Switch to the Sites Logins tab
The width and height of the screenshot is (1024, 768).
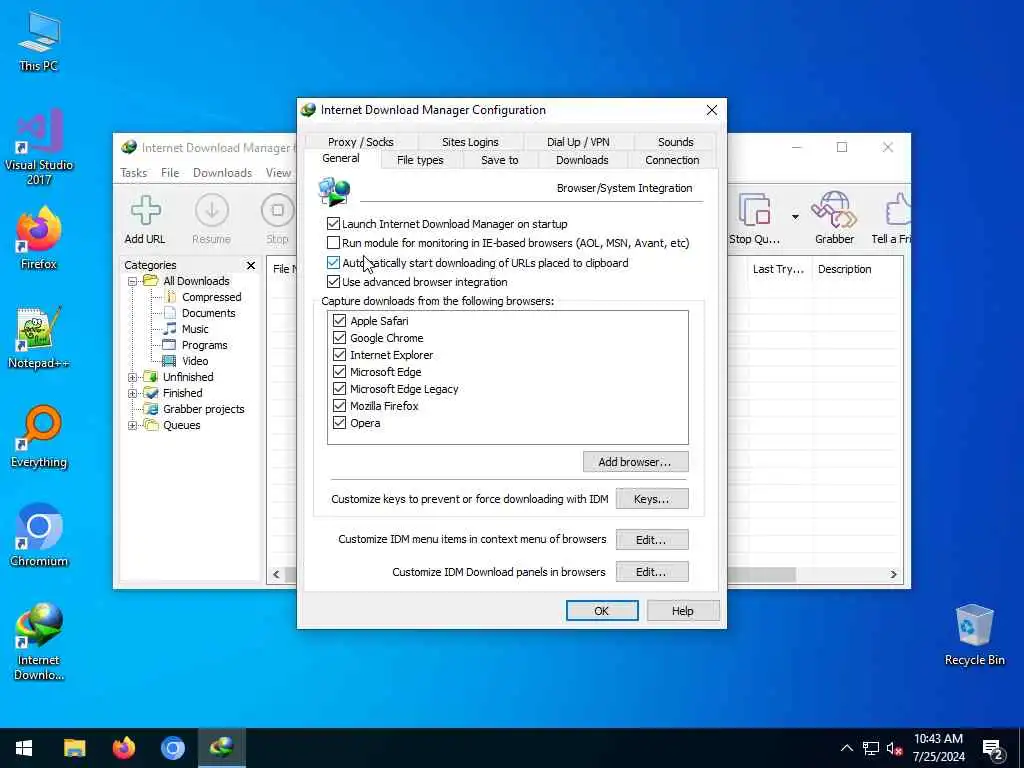point(470,142)
